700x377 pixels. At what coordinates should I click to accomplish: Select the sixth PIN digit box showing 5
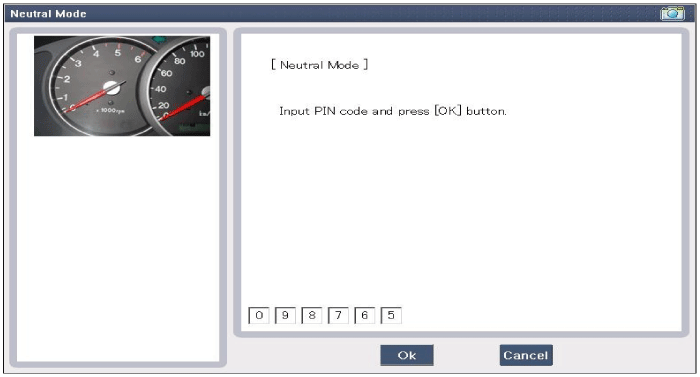point(391,315)
